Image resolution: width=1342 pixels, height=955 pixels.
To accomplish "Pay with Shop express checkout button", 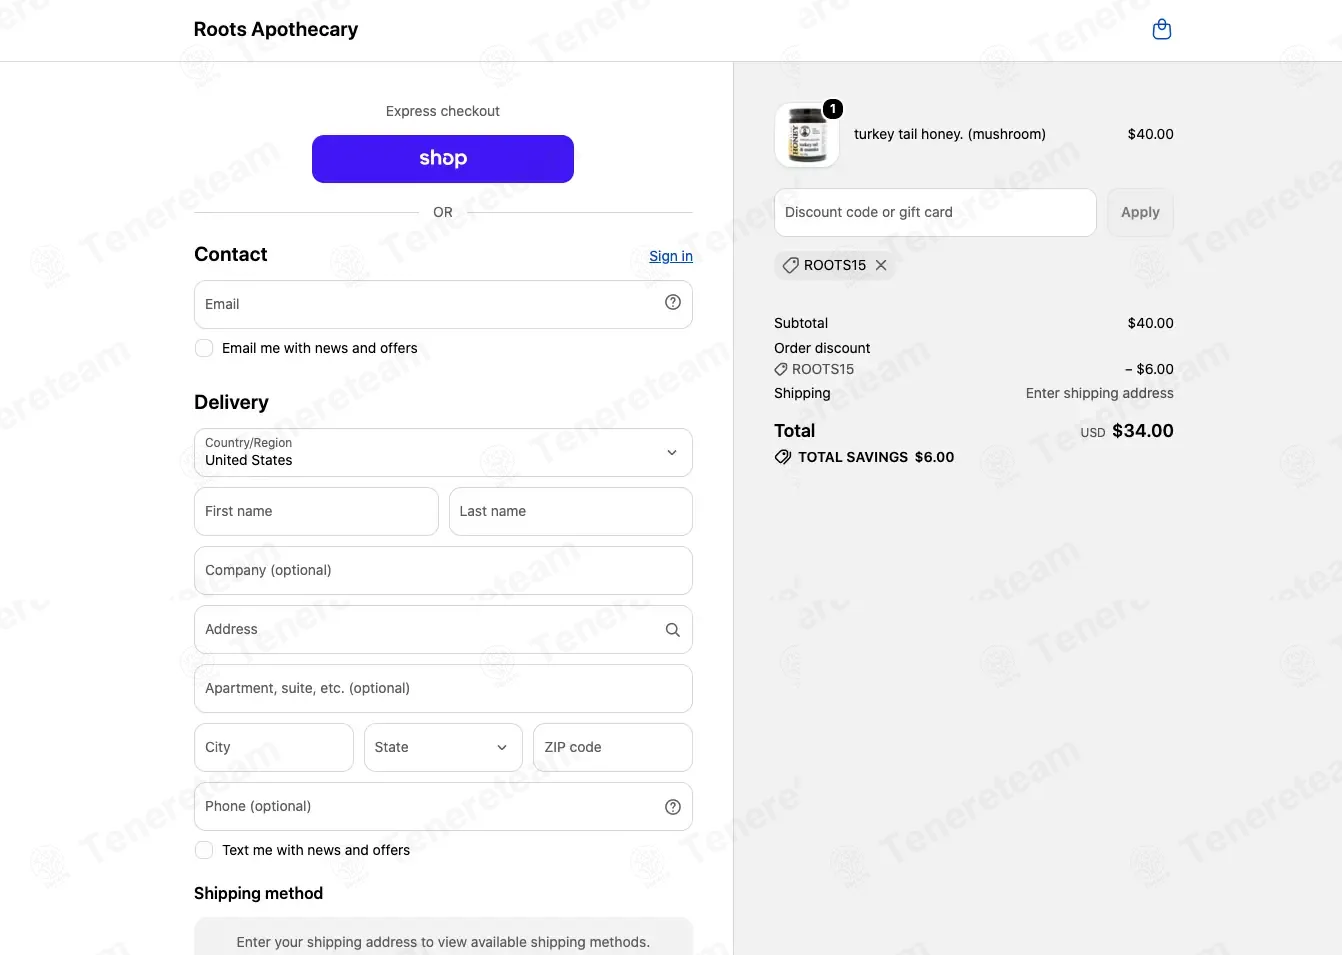I will click(x=443, y=159).
